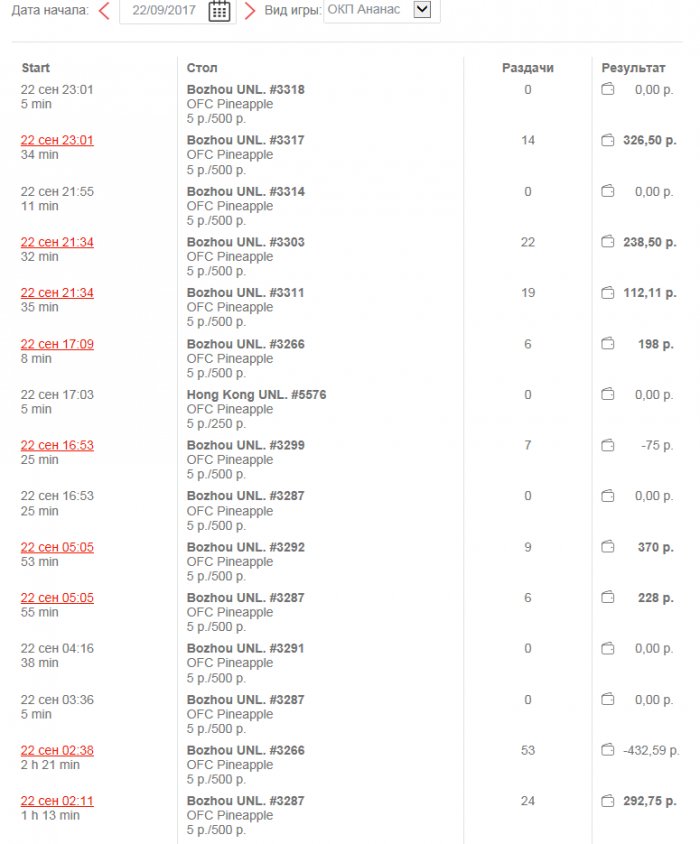
Task: Open the 22 сен 16:53 session link
Action: [57, 445]
